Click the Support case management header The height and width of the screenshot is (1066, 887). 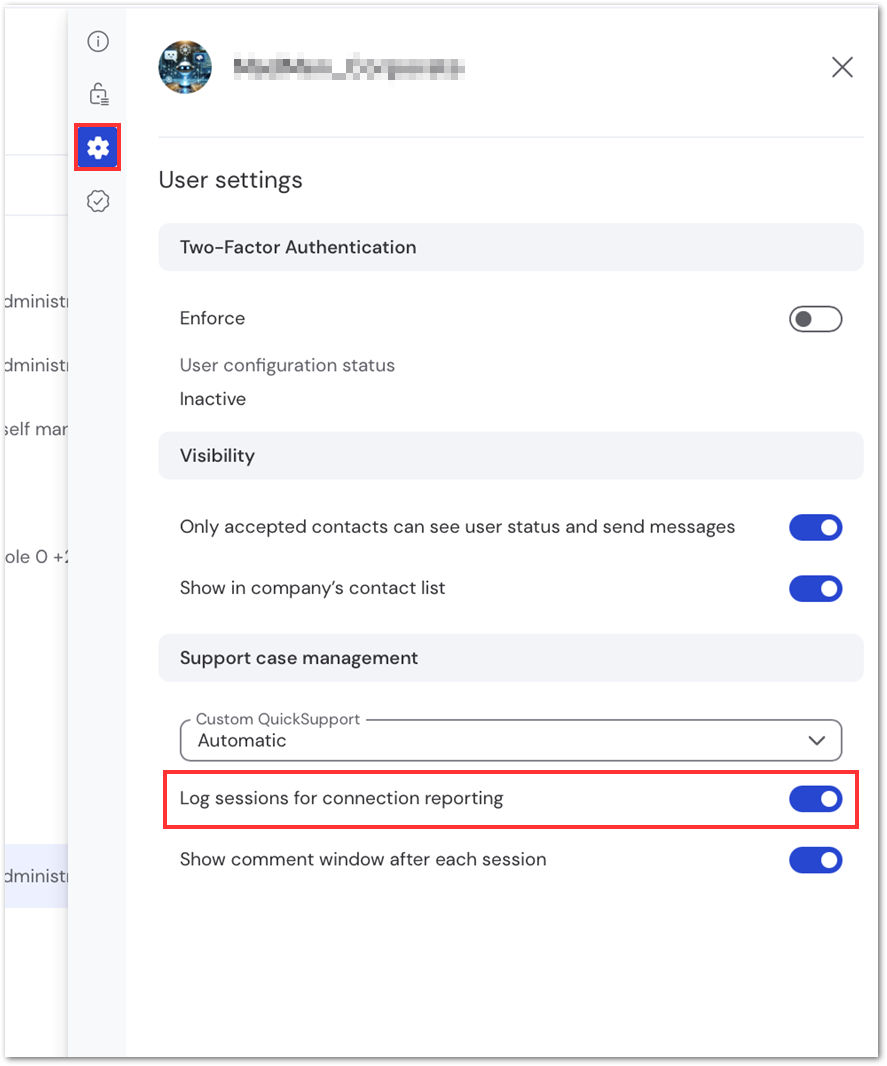(510, 658)
